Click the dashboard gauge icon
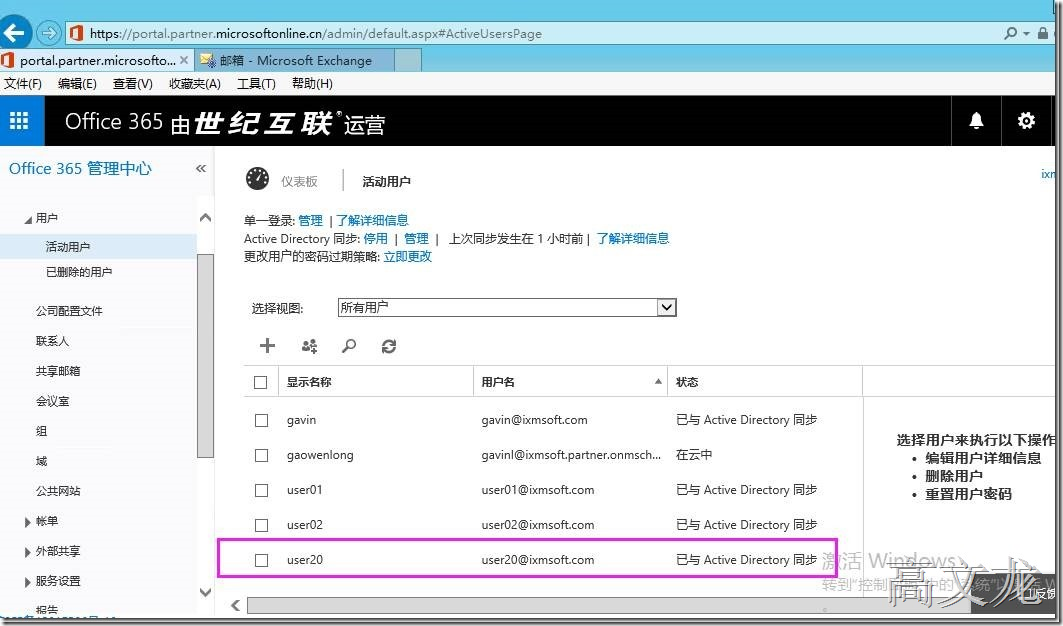The height and width of the screenshot is (626, 1063). click(x=258, y=179)
